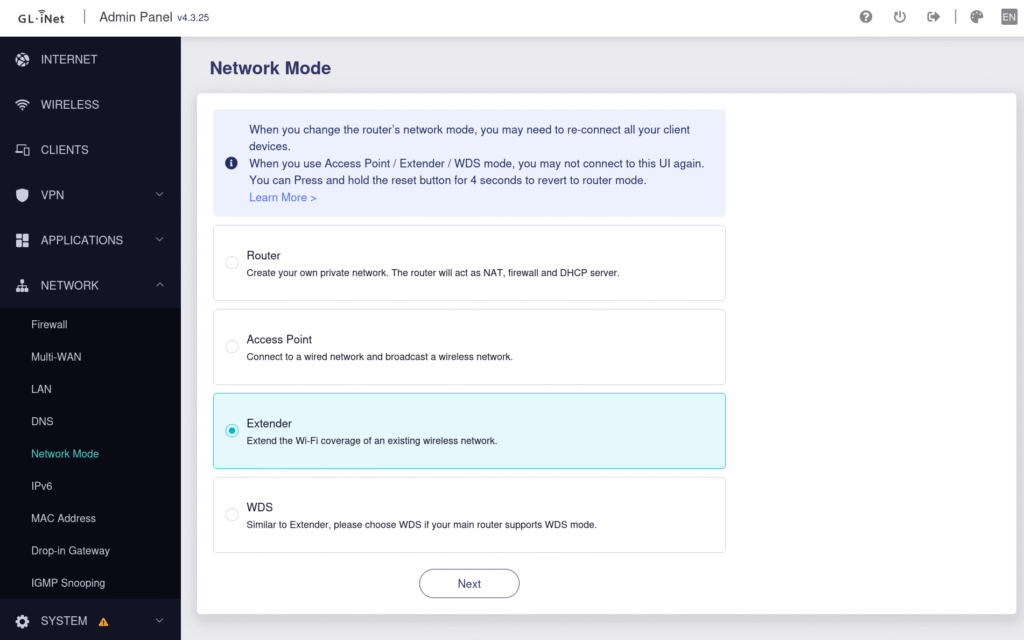Click the SYSTEM warning triangle icon
1024x640 pixels.
click(105, 620)
